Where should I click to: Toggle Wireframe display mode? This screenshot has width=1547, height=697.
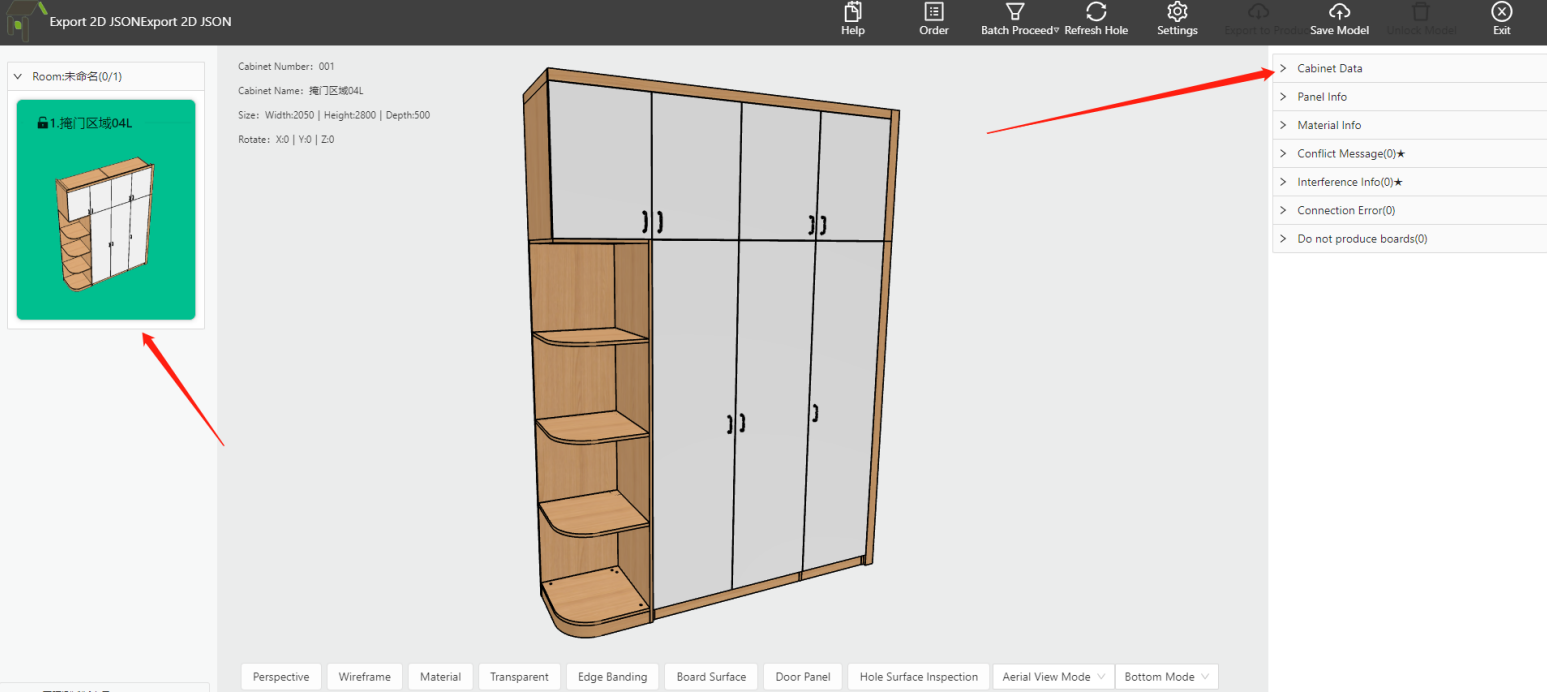(365, 677)
